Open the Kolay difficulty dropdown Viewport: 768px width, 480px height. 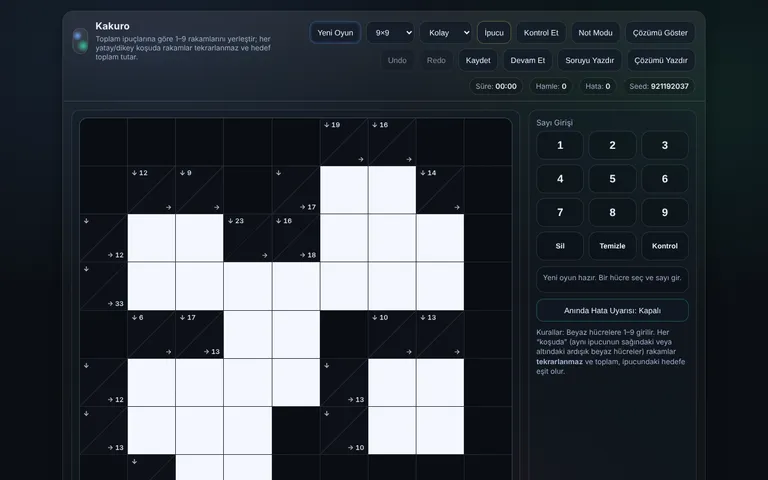point(445,33)
